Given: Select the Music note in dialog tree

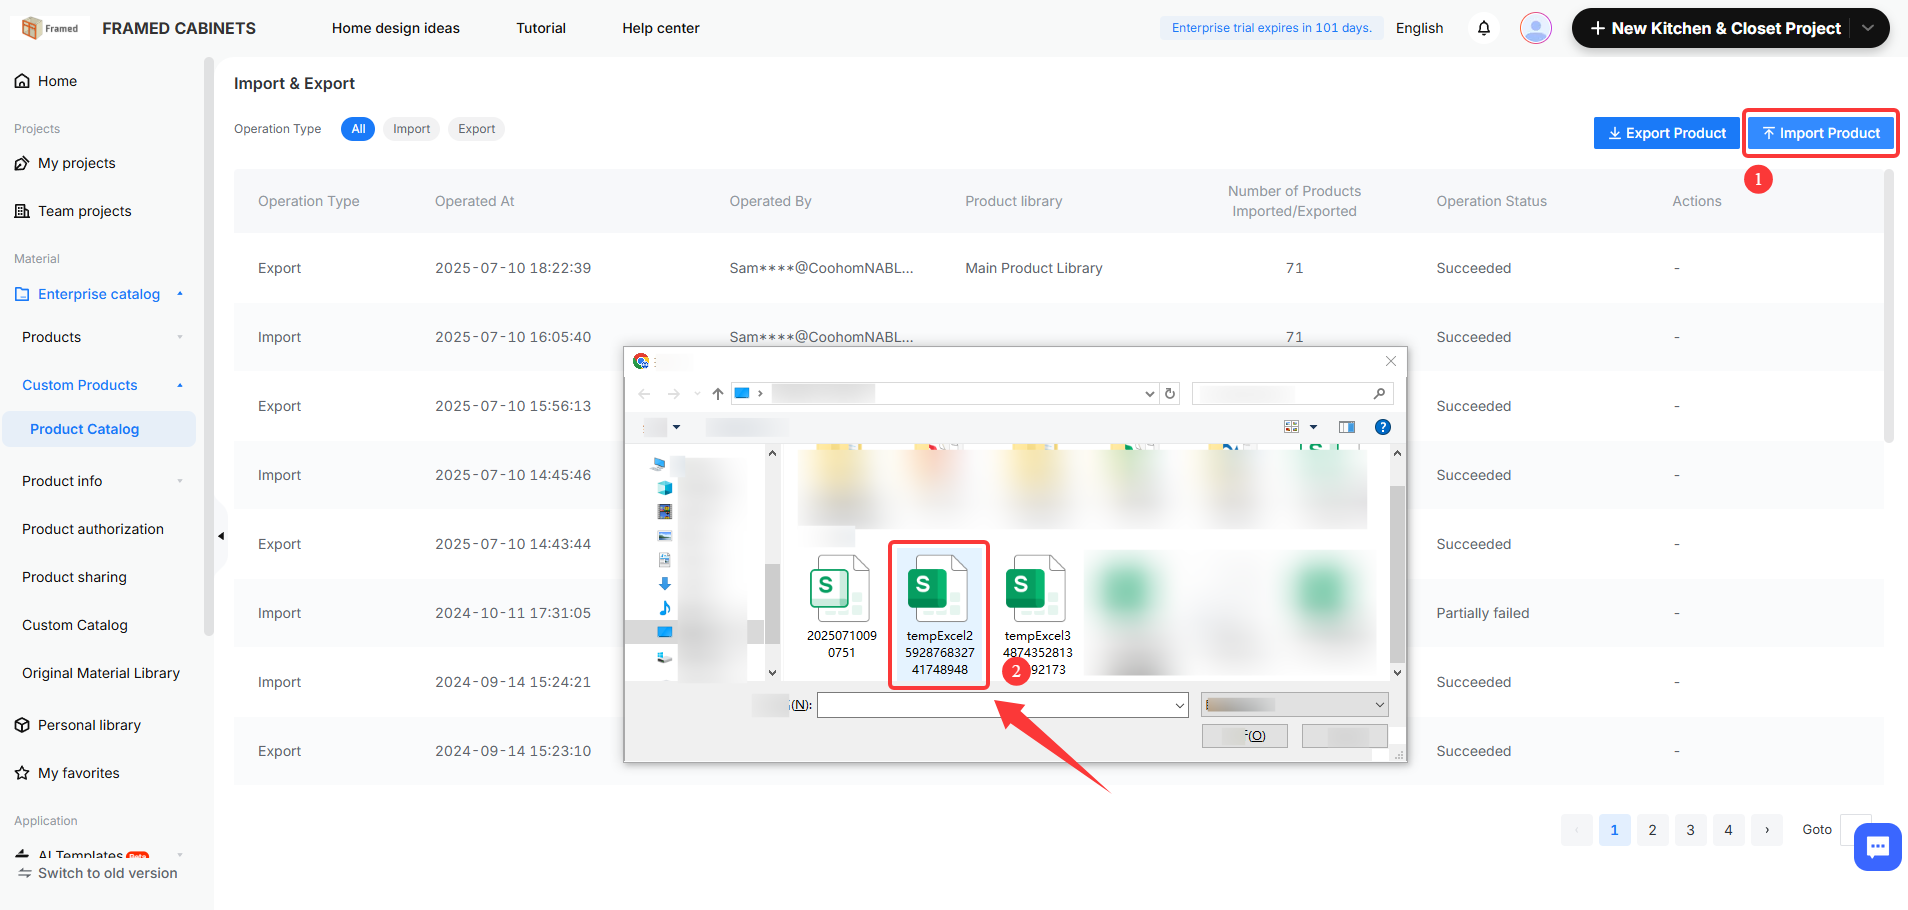Looking at the screenshot, I should click(665, 608).
